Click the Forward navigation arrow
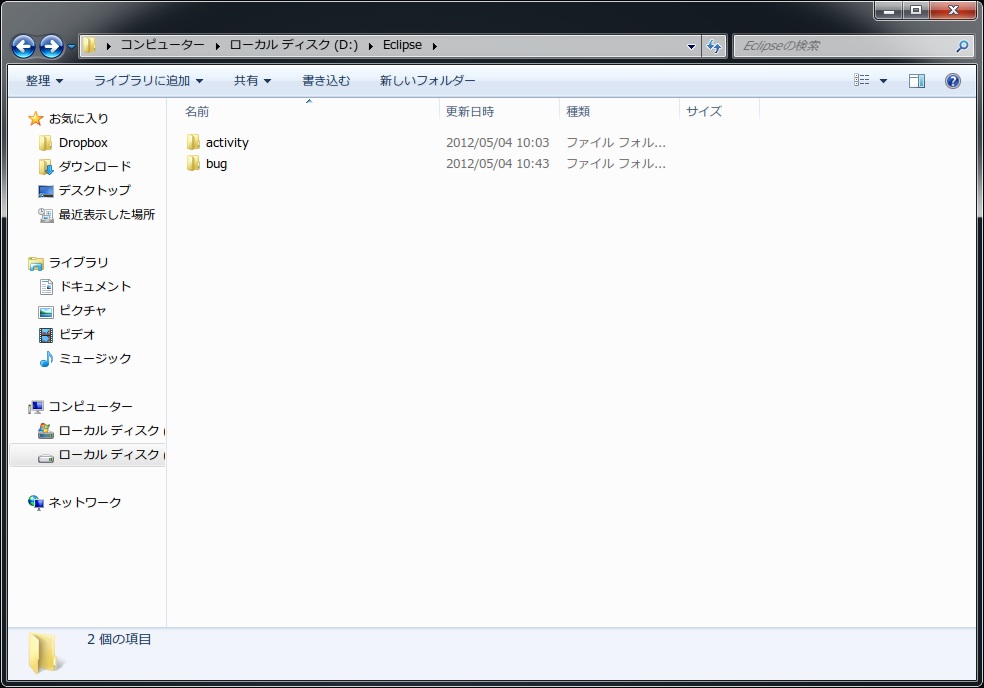This screenshot has width=984, height=688. pyautogui.click(x=51, y=46)
